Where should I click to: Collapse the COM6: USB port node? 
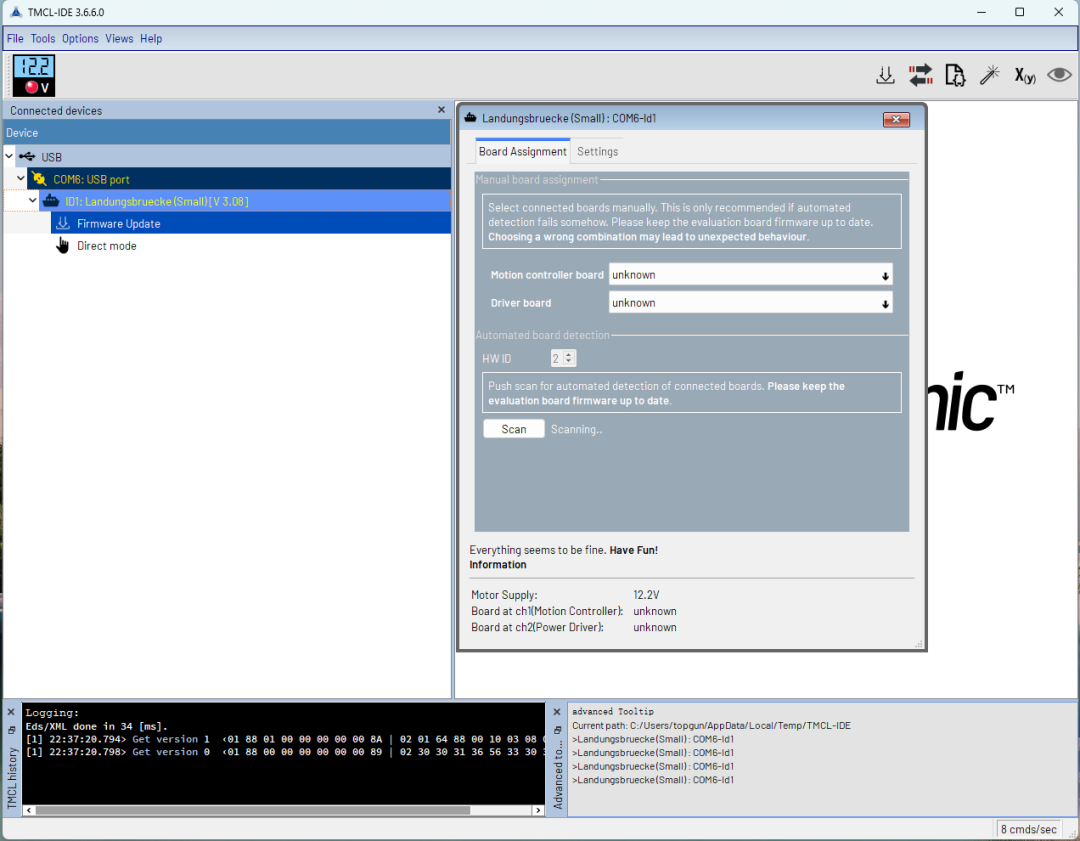pos(21,178)
